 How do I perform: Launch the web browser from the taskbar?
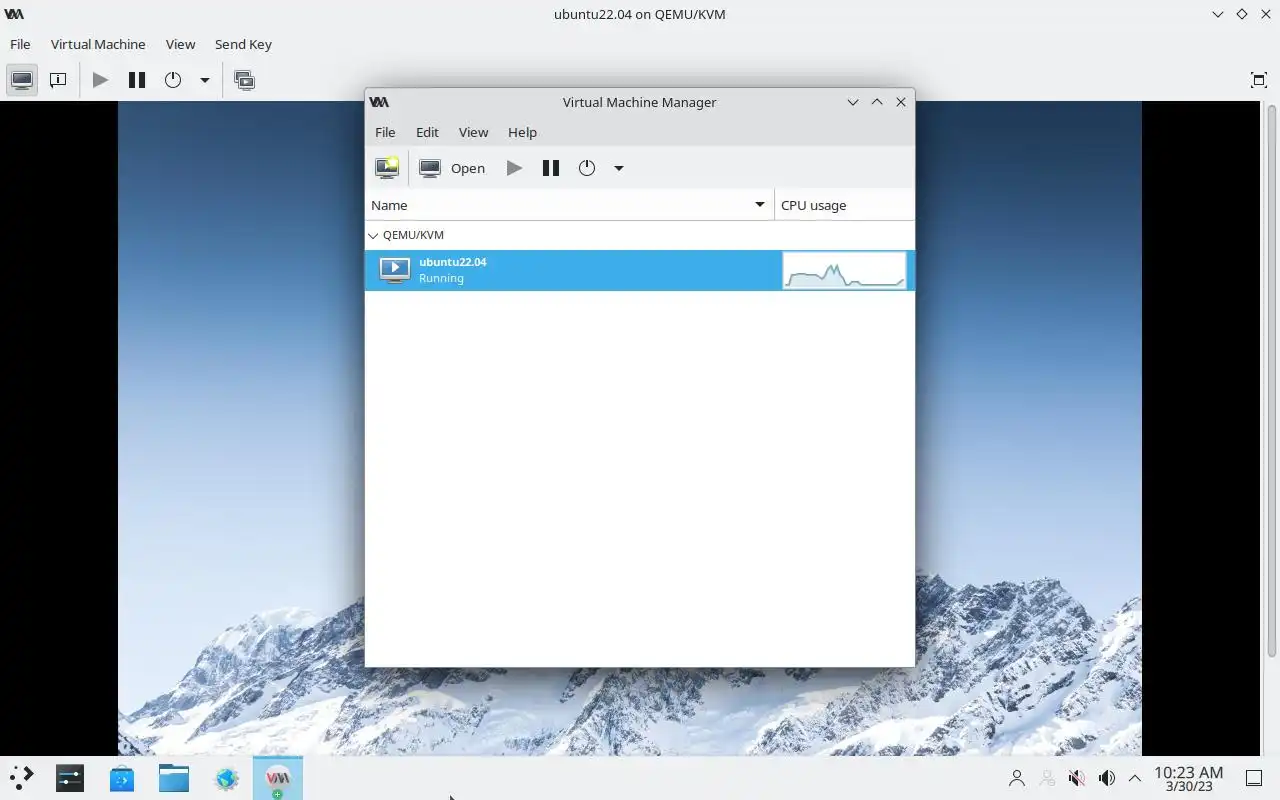click(x=226, y=778)
